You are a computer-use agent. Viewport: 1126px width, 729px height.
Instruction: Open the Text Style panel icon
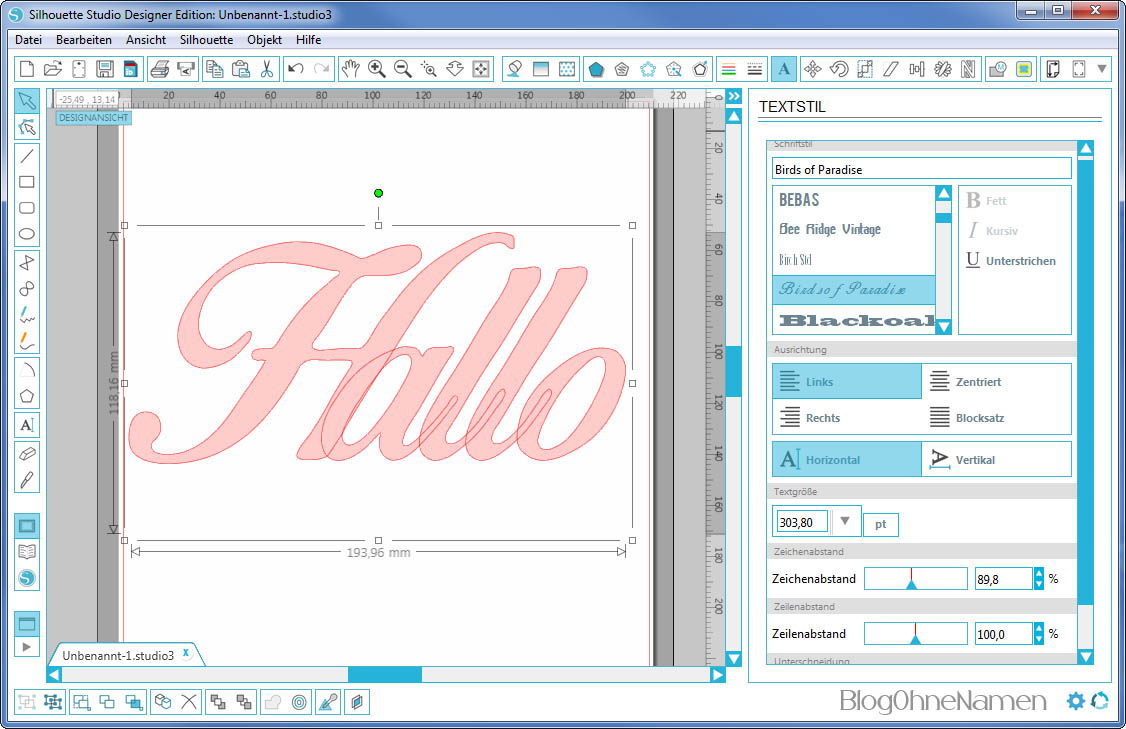784,69
